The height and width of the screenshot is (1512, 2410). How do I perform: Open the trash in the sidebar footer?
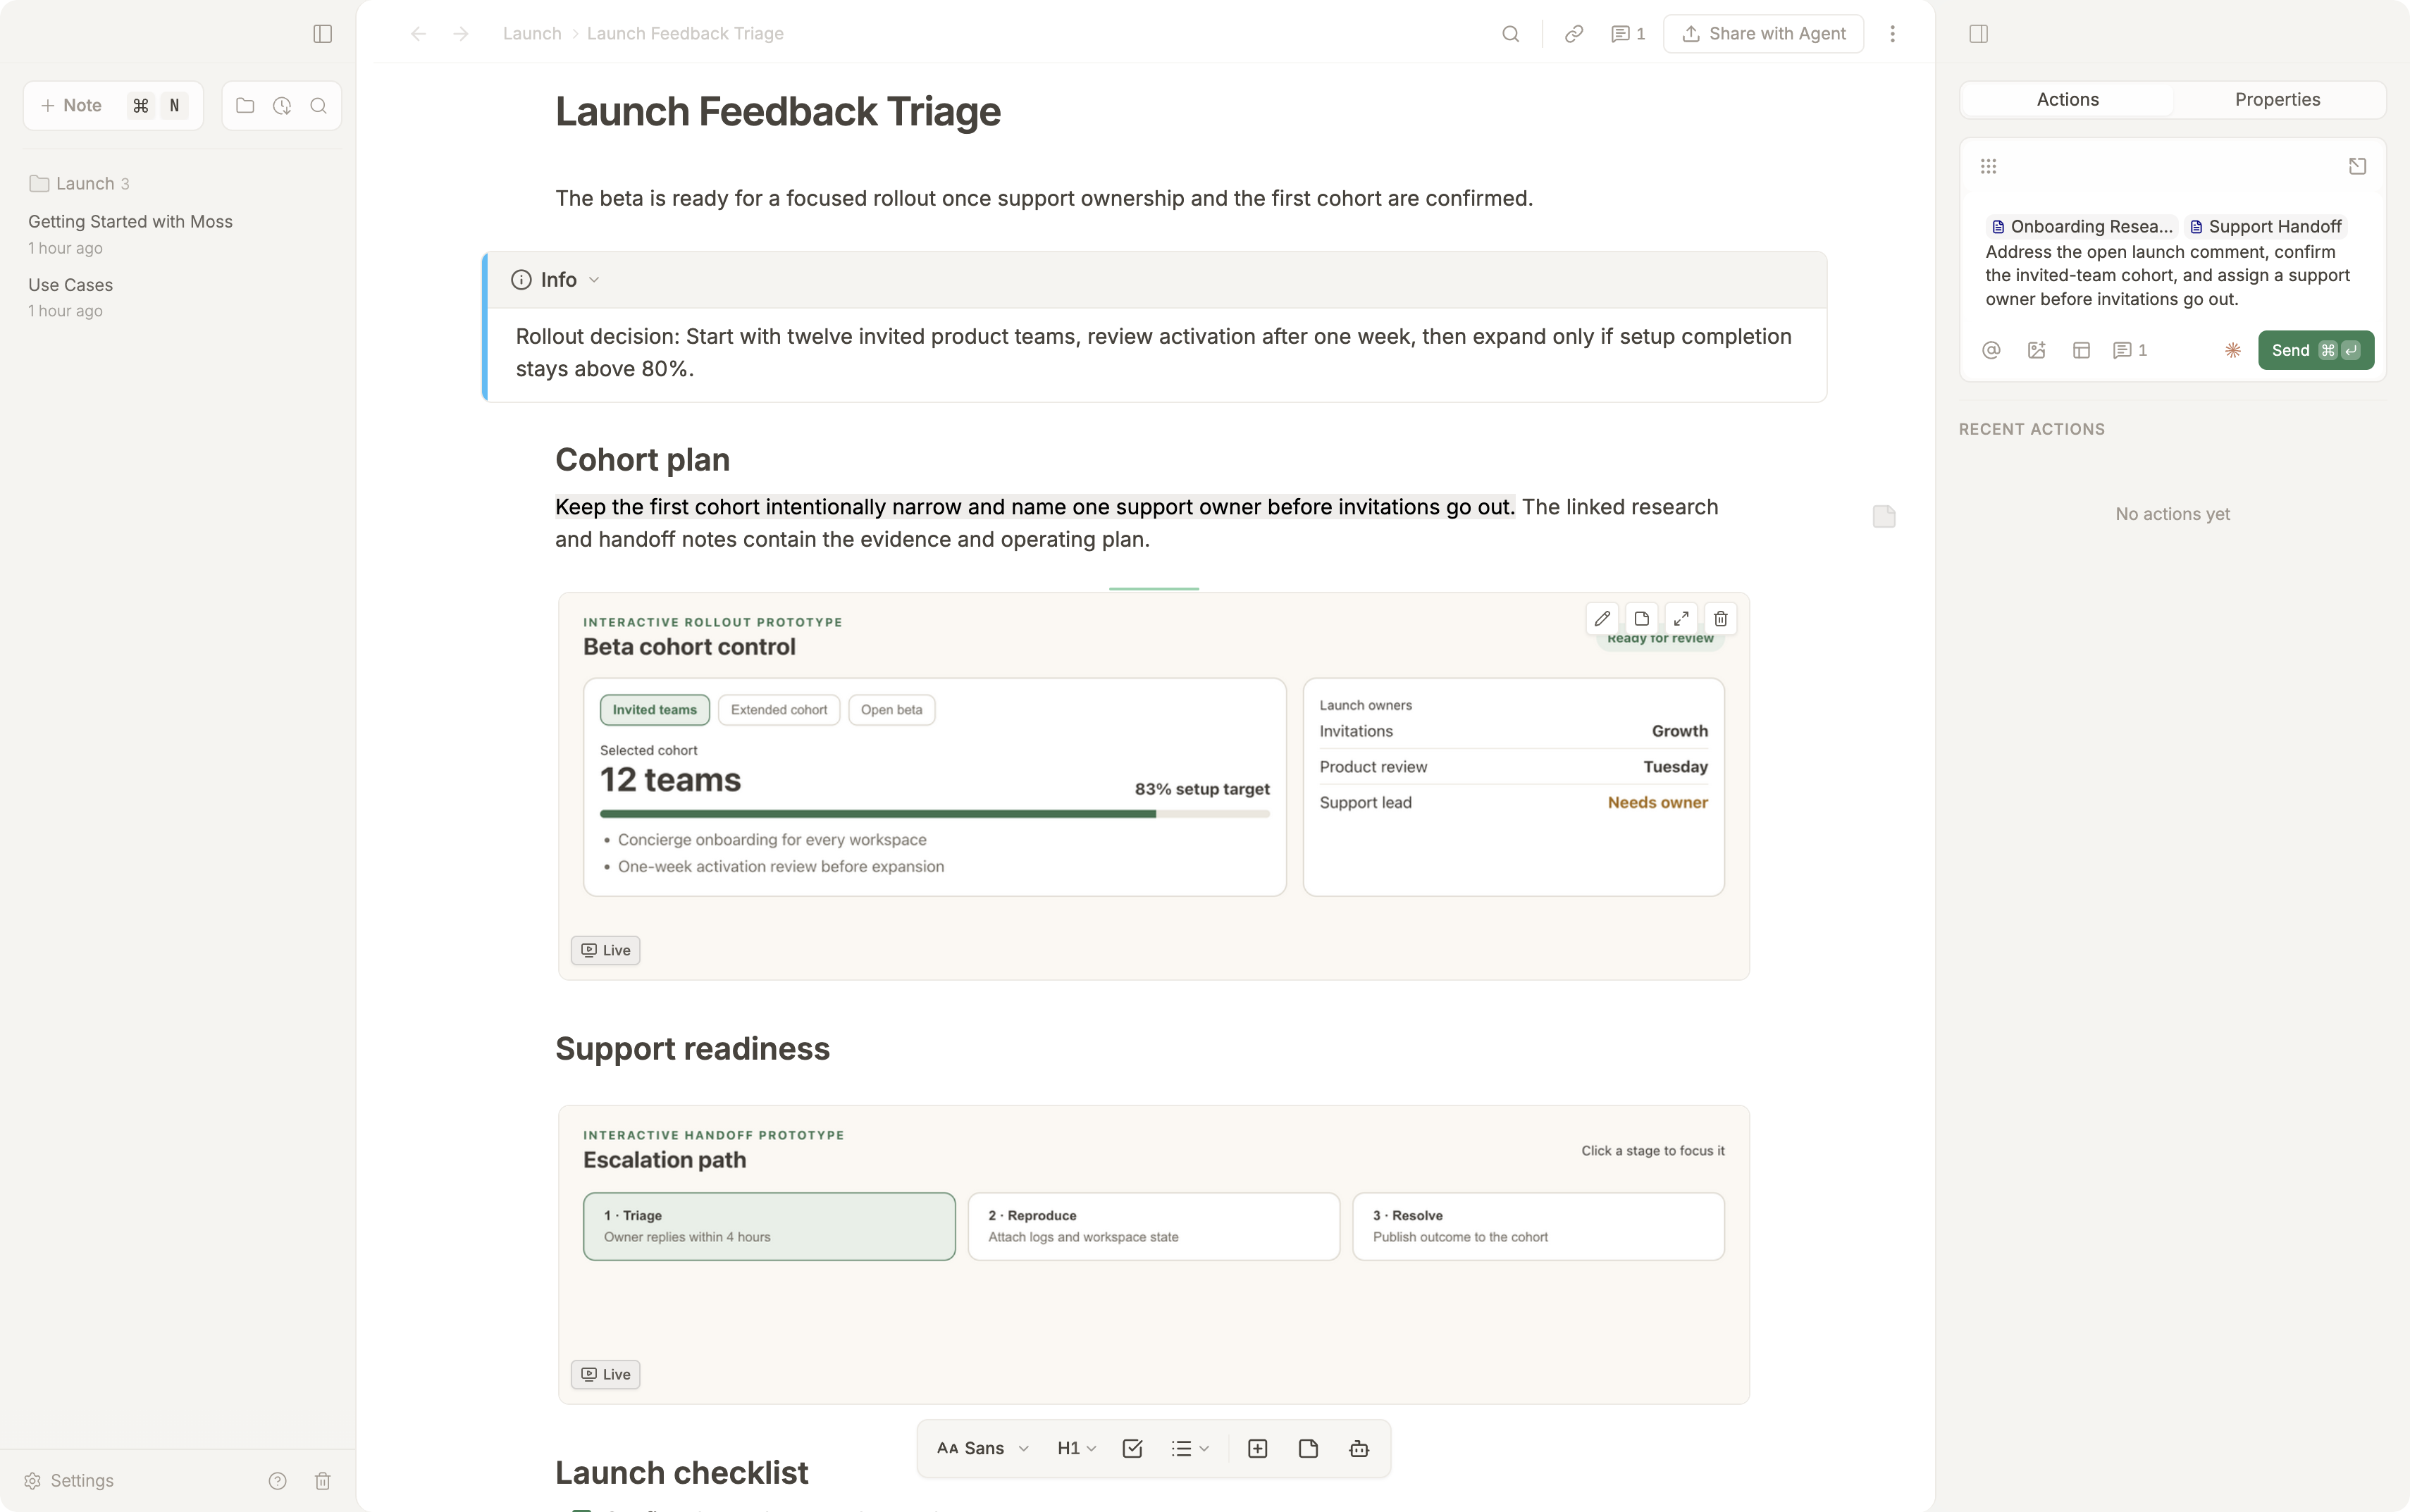pyautogui.click(x=322, y=1481)
